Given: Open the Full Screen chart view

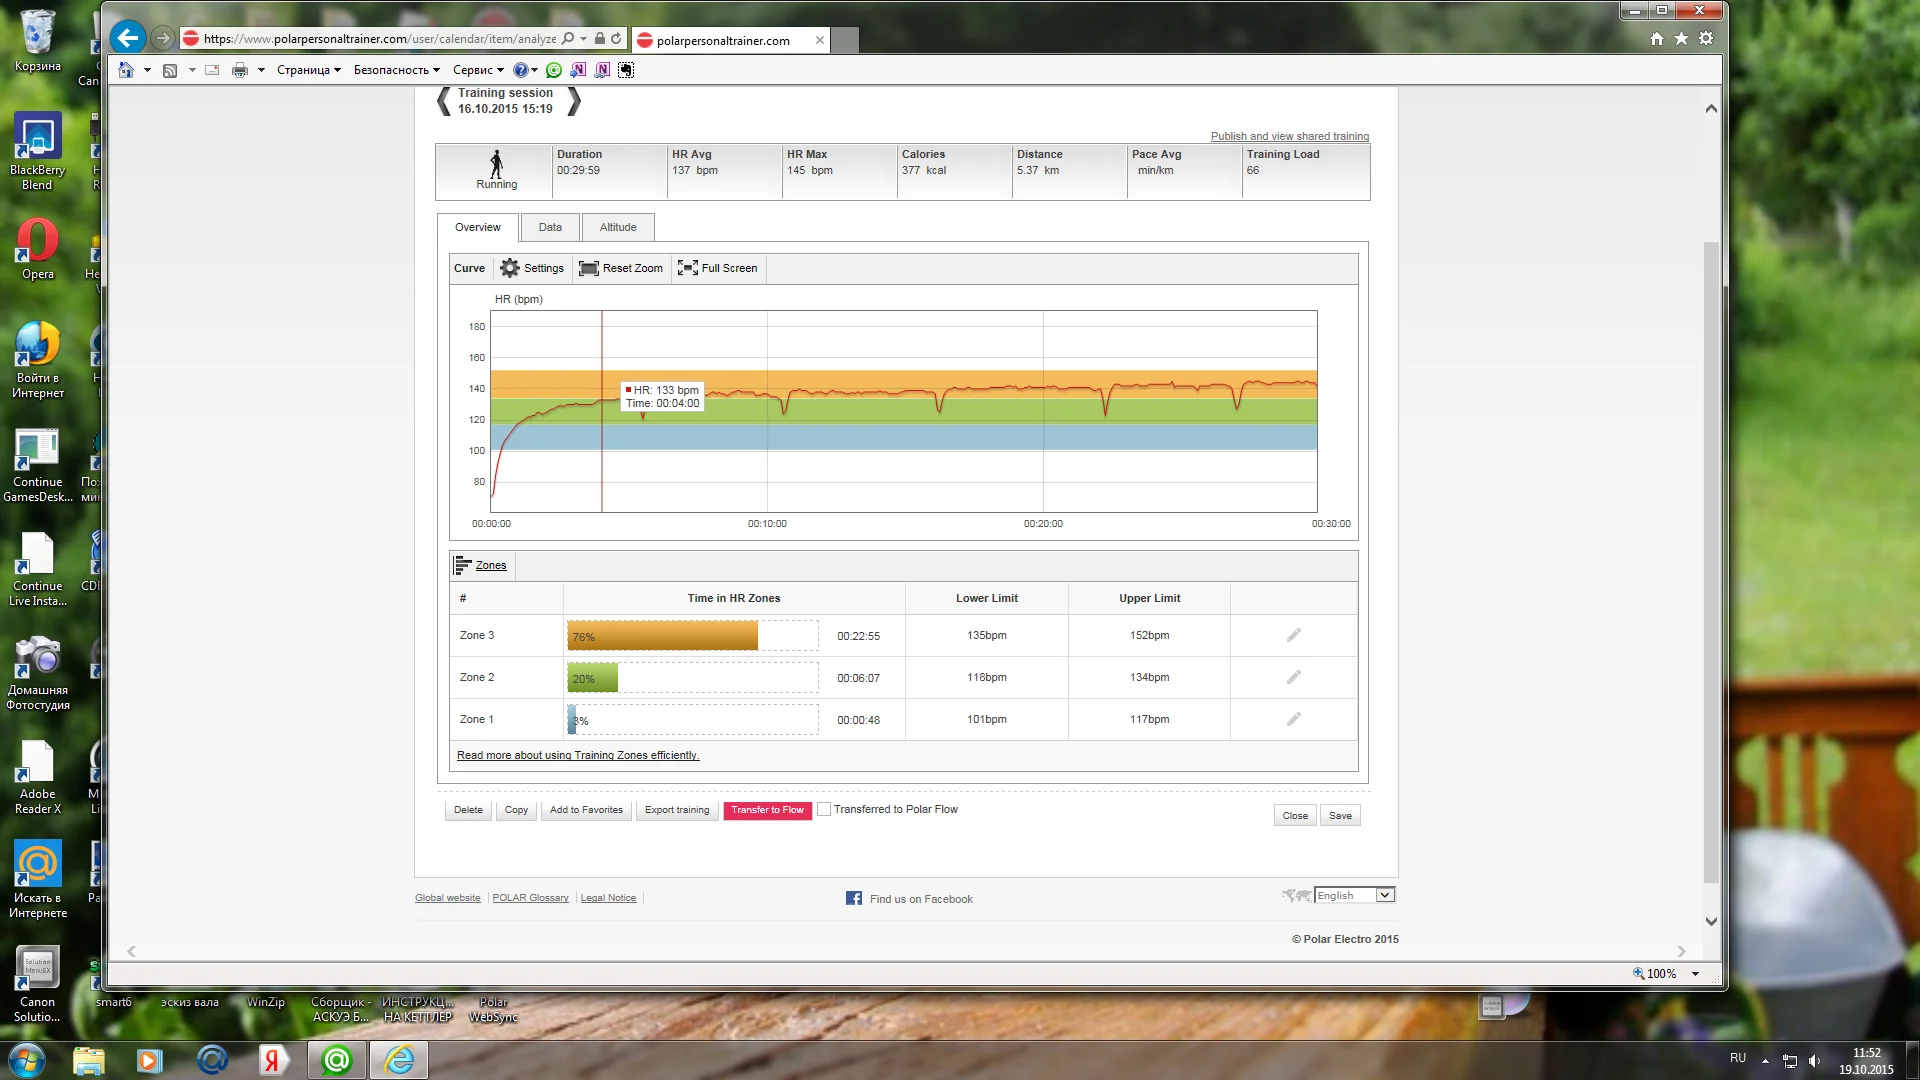Looking at the screenshot, I should (x=717, y=268).
